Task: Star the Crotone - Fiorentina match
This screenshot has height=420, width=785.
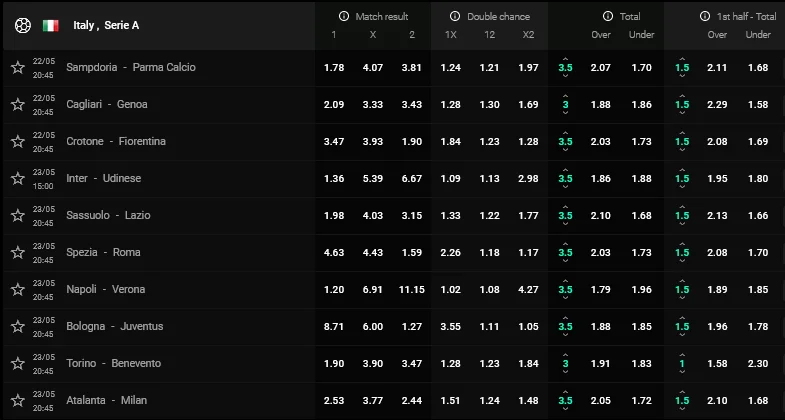Action: (17, 142)
